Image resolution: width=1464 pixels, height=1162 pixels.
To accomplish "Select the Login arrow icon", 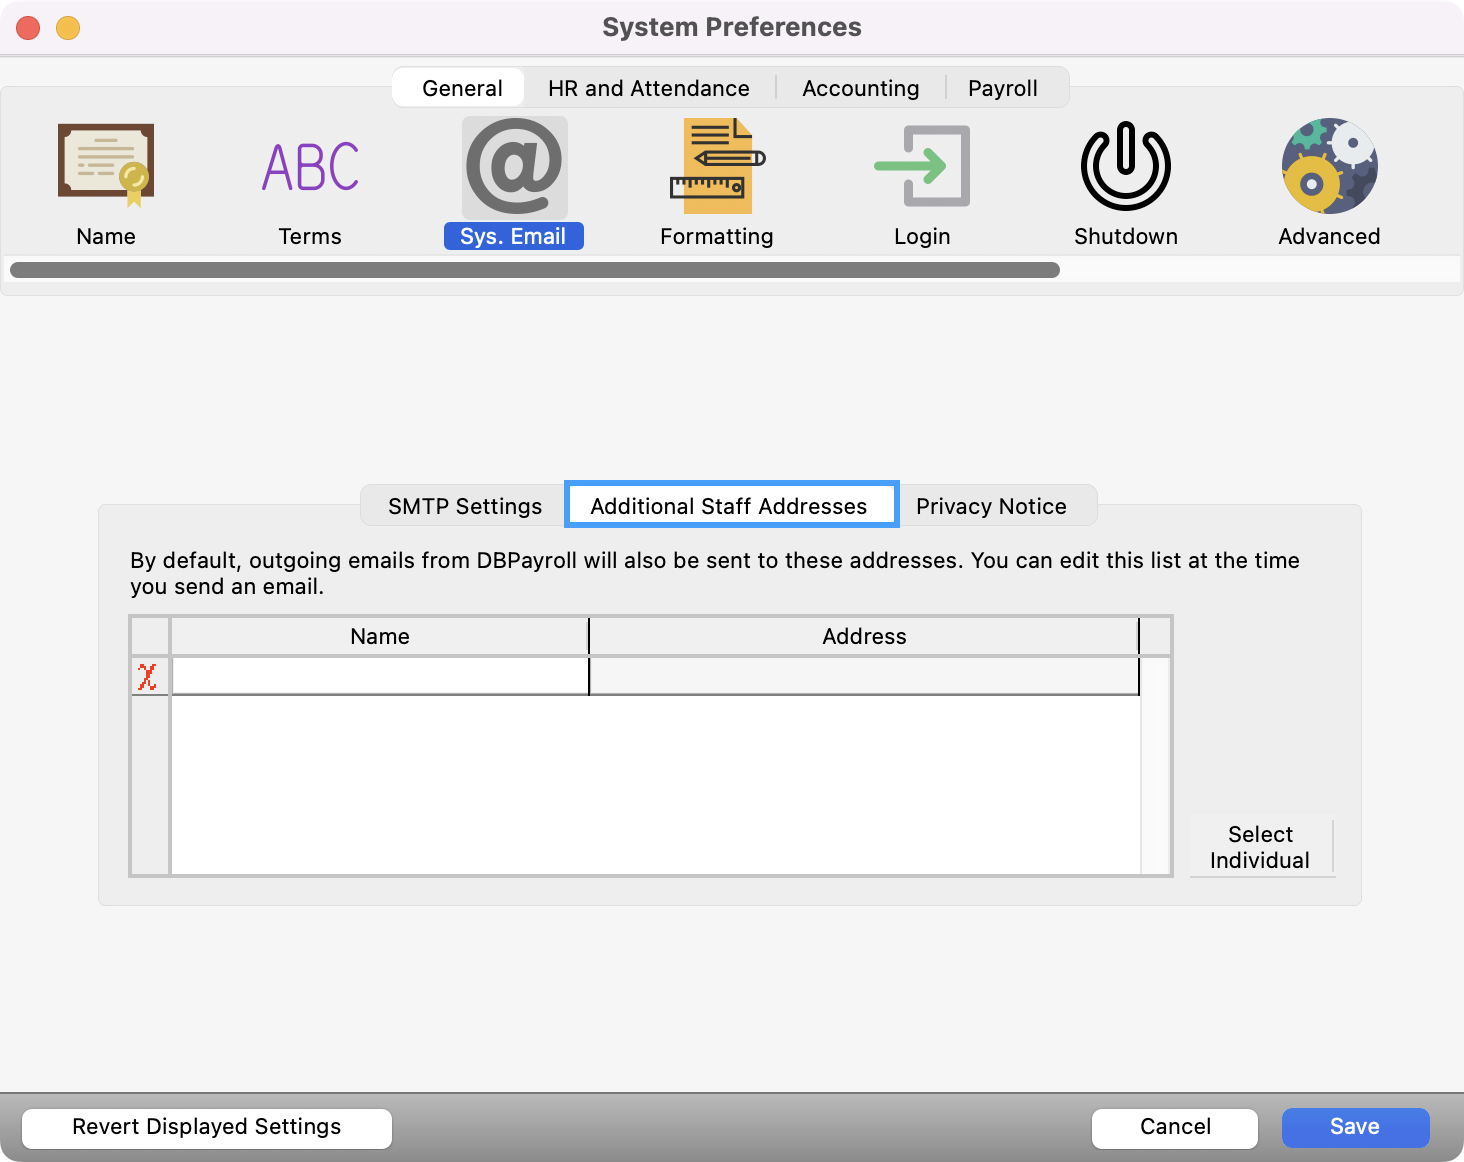I will 921,166.
